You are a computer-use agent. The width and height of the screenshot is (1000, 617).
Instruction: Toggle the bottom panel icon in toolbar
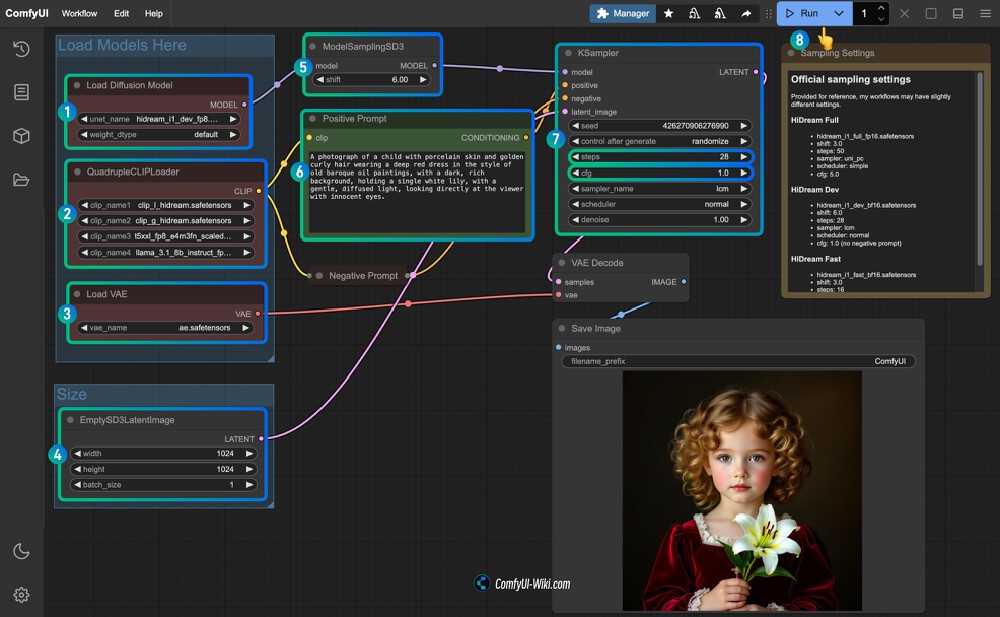(957, 14)
